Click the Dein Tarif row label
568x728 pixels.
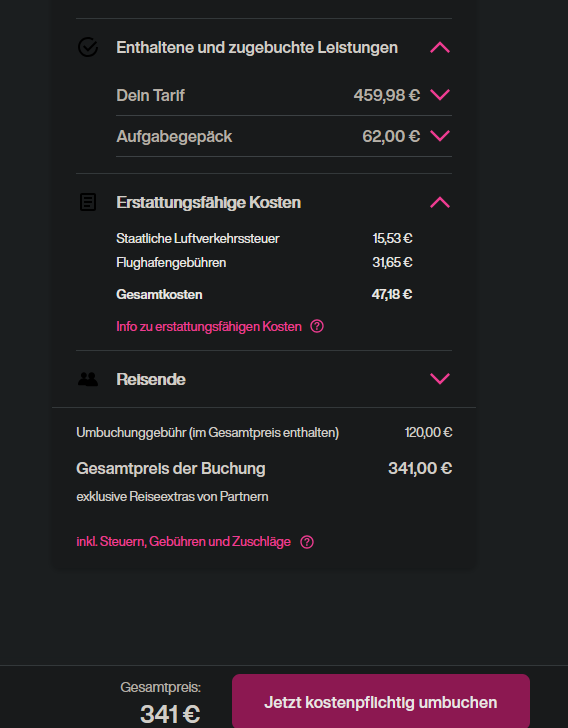(x=150, y=95)
